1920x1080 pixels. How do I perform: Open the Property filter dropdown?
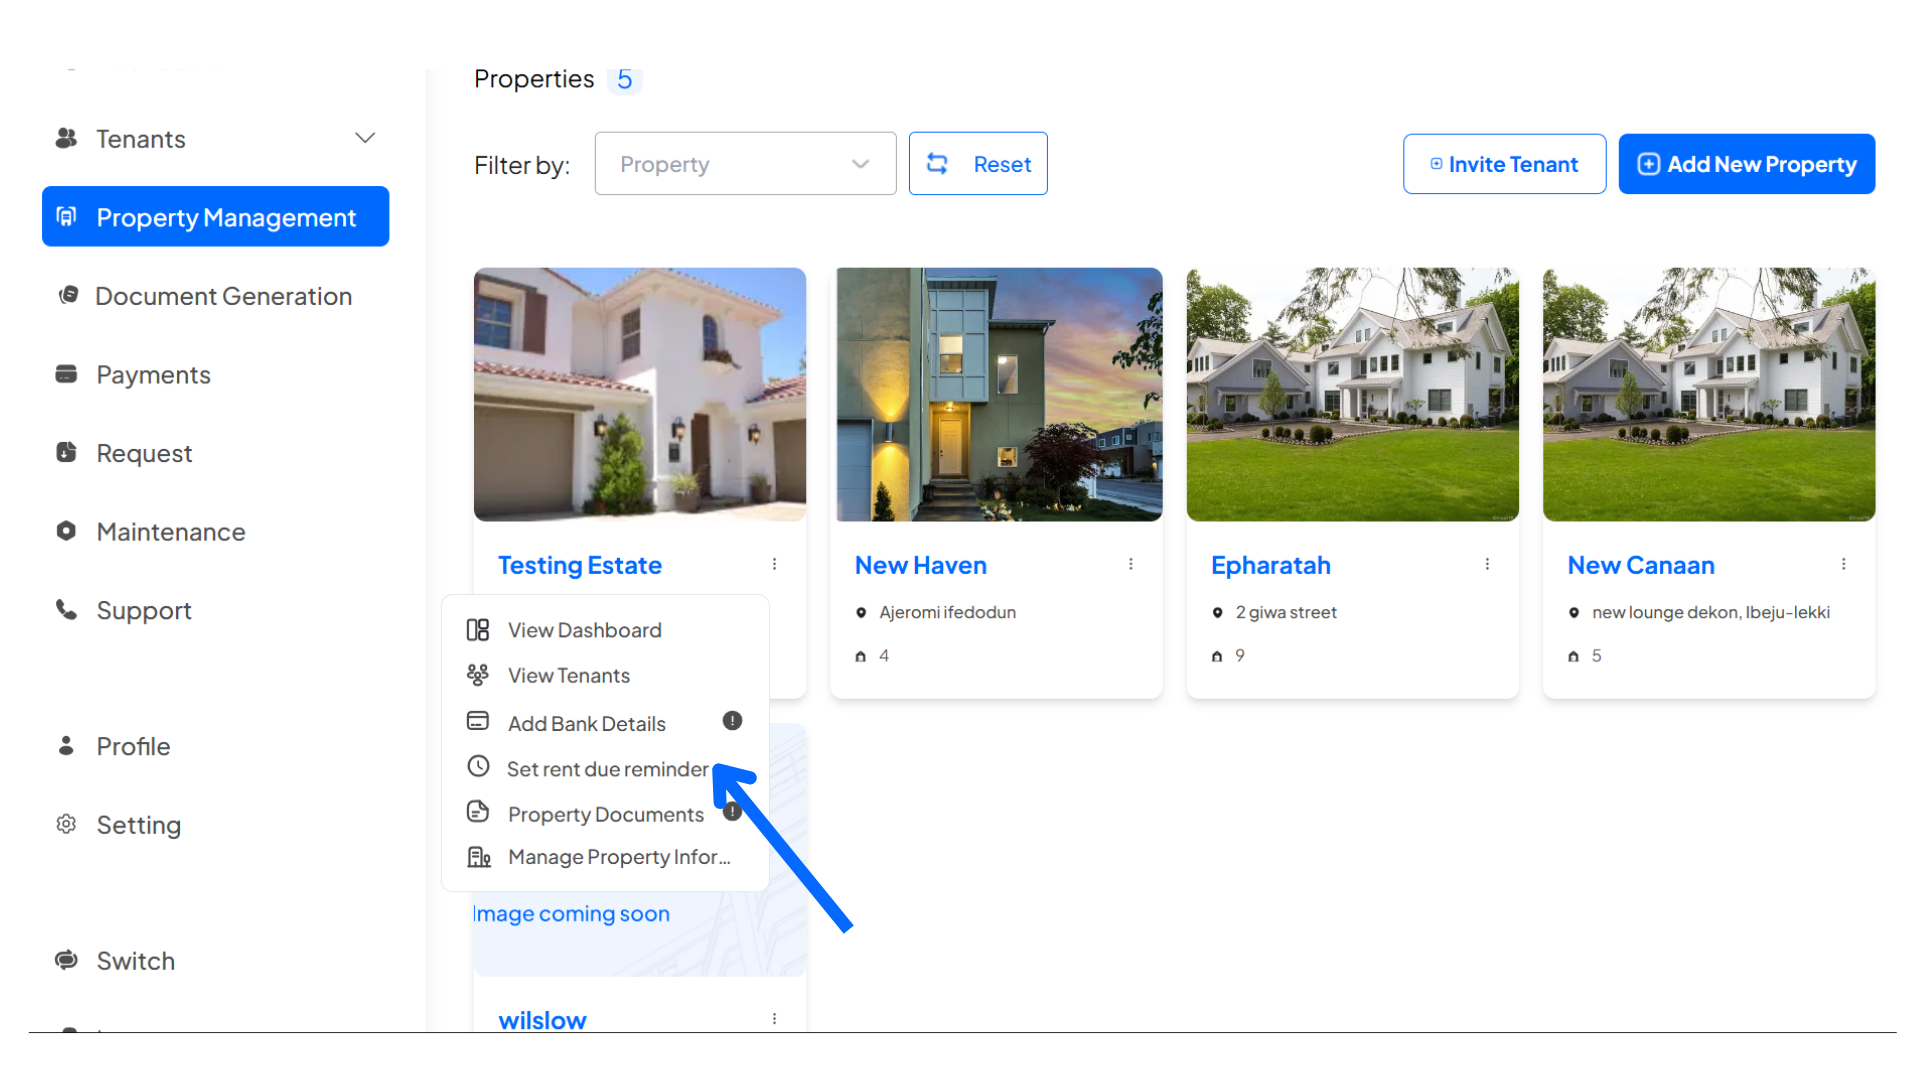(745, 164)
